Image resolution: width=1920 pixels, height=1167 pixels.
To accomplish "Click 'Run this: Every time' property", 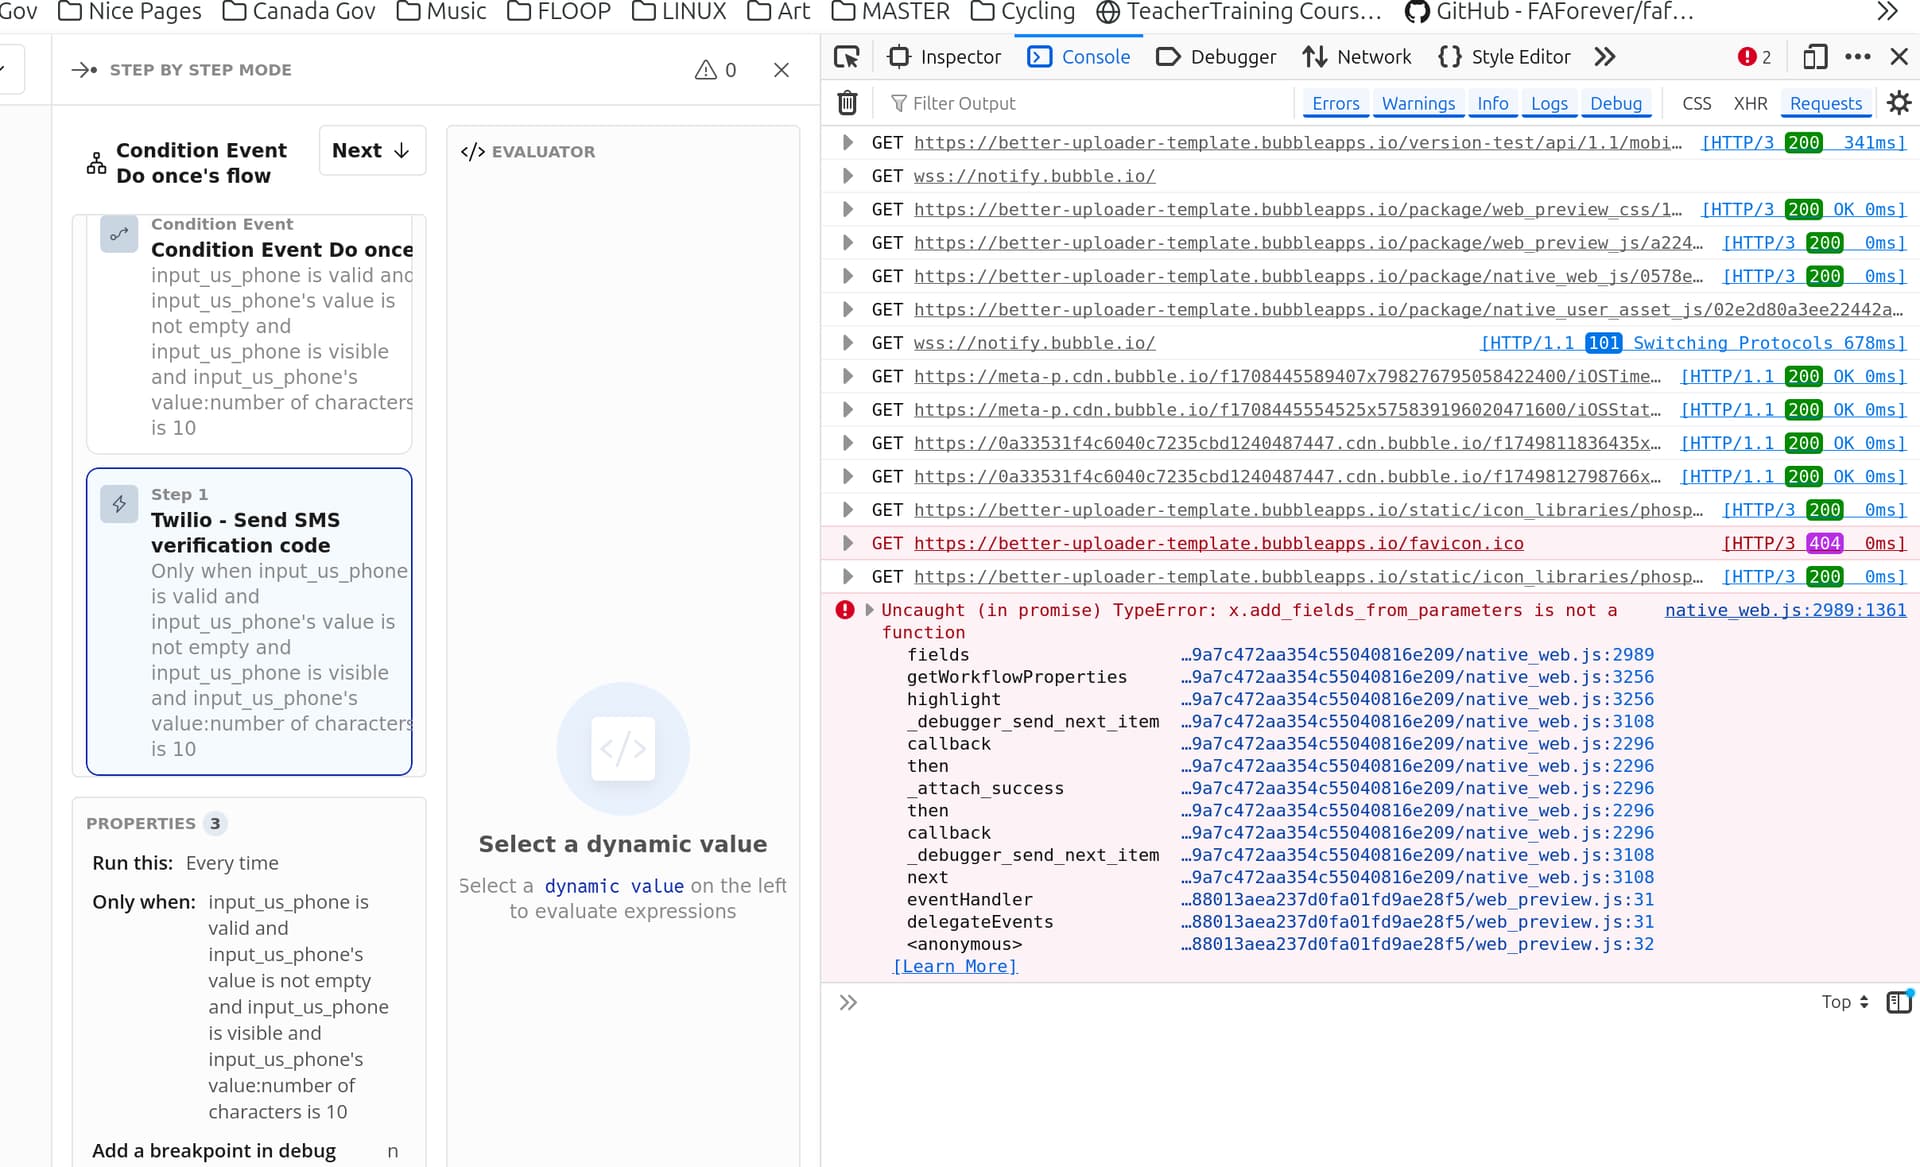I will tap(186, 863).
